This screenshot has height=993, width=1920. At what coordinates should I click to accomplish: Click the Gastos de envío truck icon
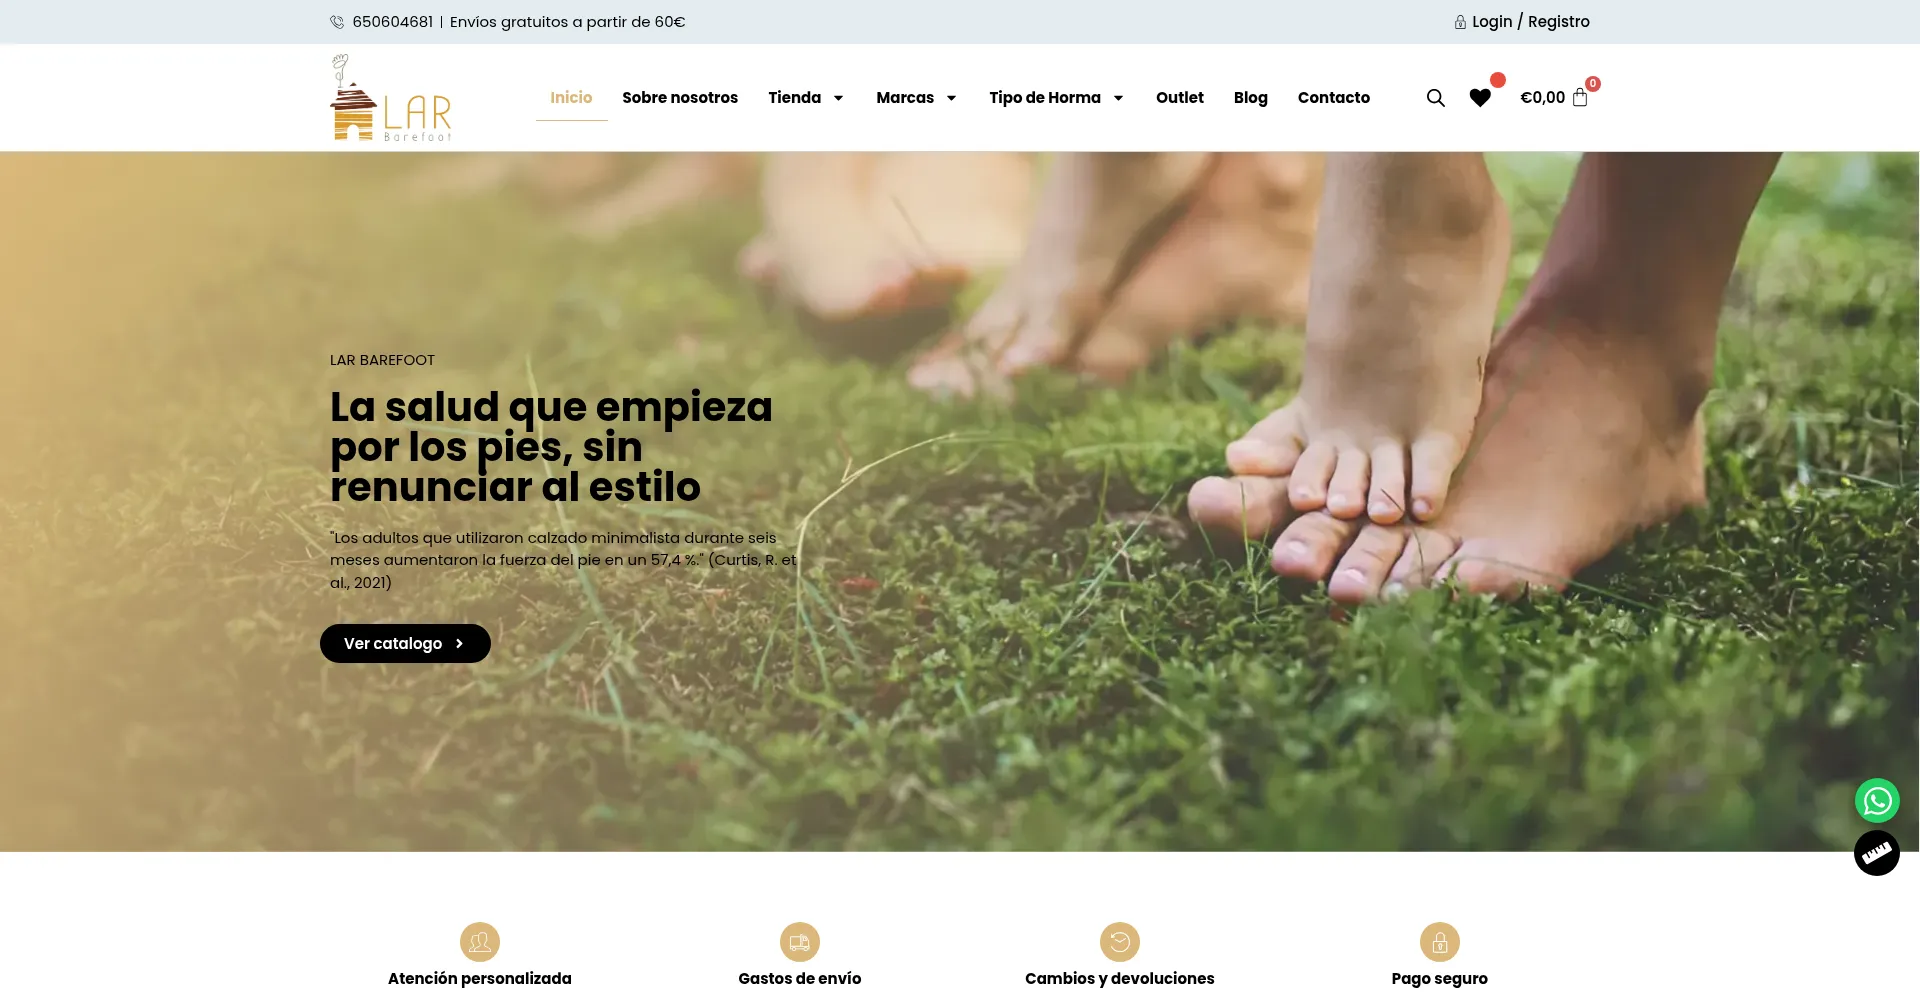click(x=800, y=942)
